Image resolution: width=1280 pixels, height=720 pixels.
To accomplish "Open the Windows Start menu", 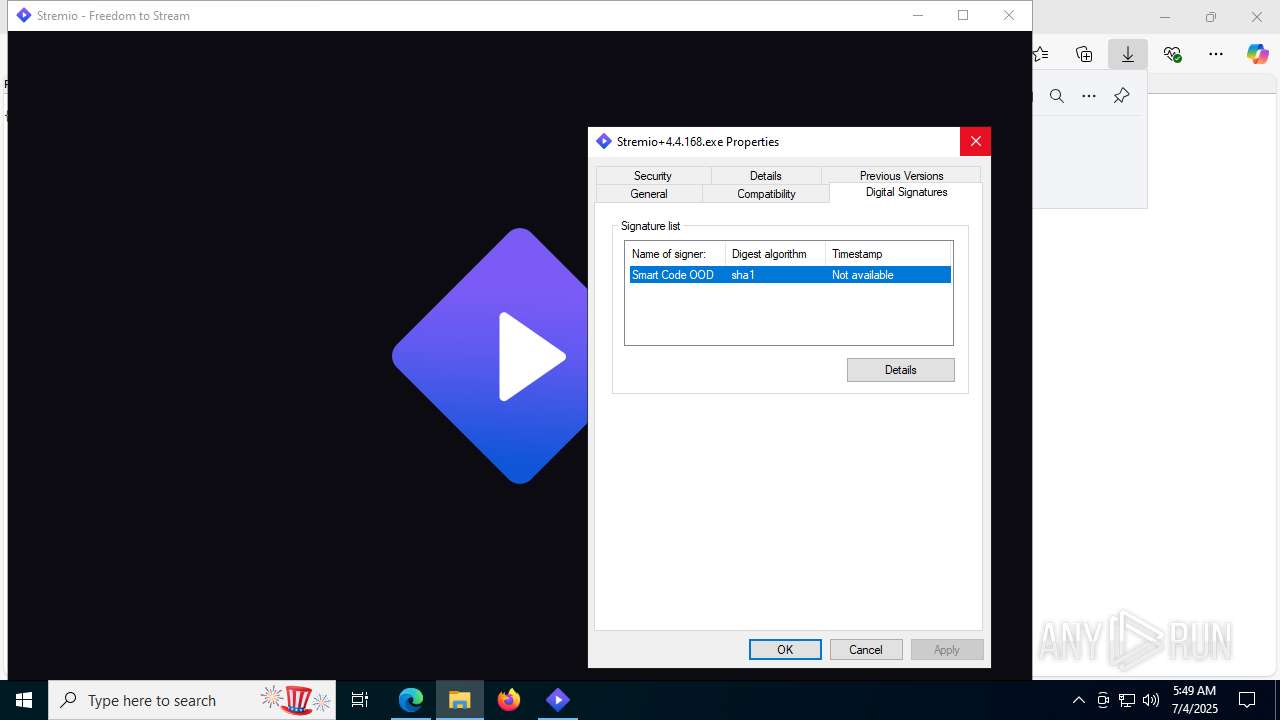I will [x=24, y=700].
